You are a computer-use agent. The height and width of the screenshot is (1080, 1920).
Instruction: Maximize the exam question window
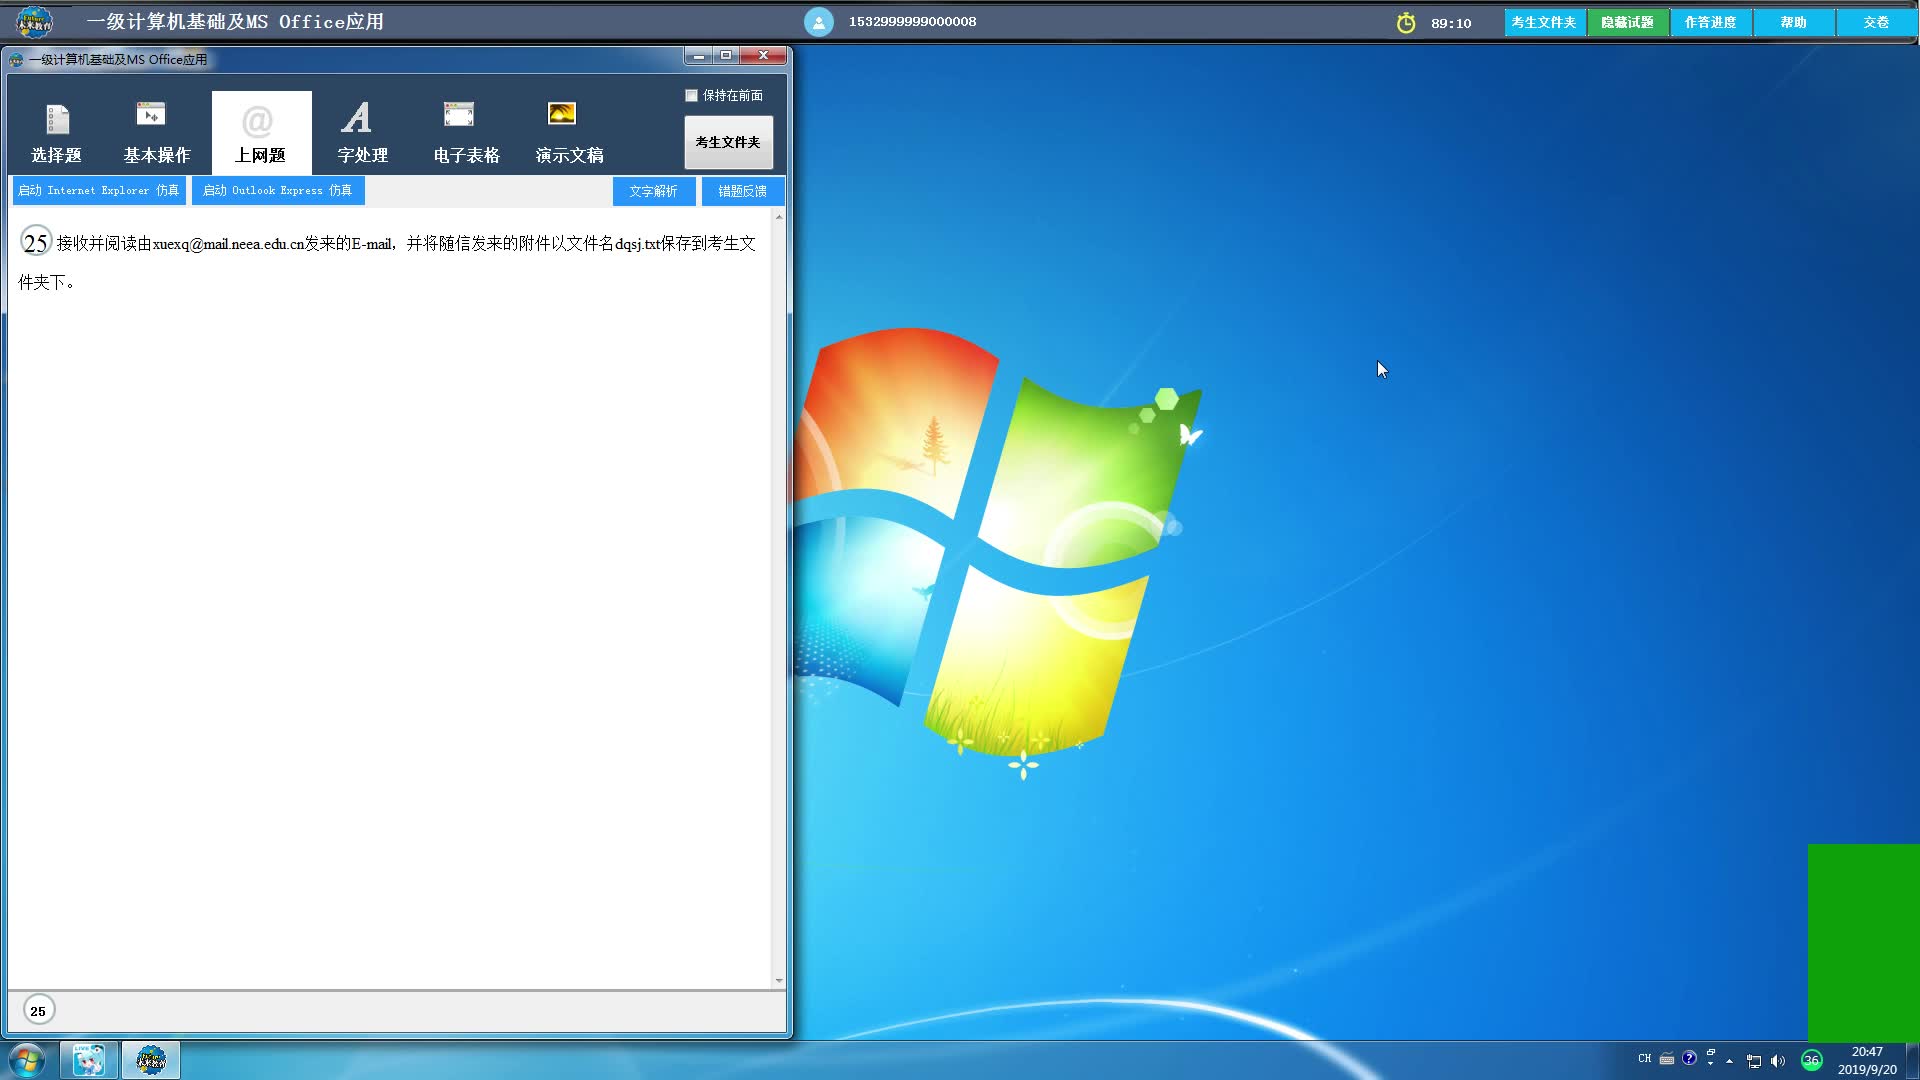click(x=726, y=56)
